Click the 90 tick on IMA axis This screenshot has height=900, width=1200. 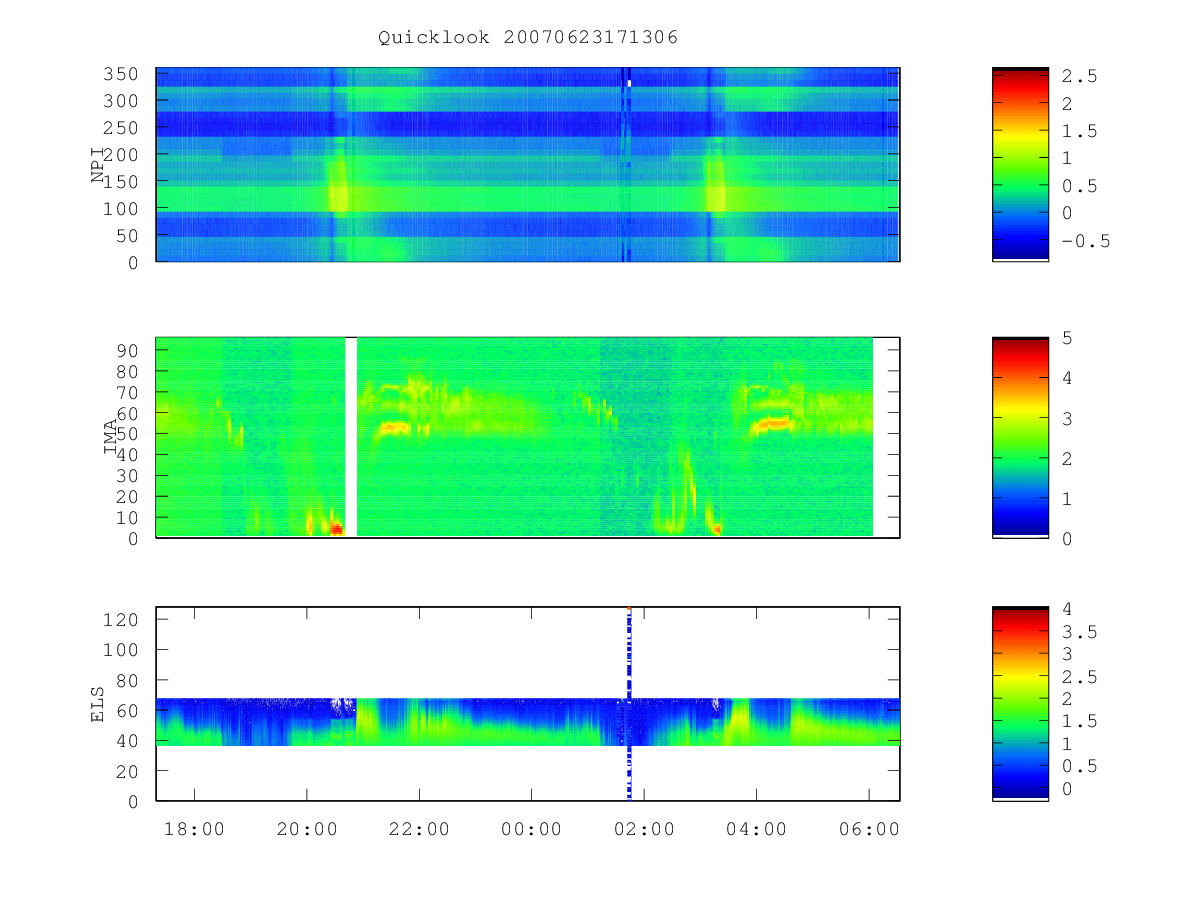coord(128,350)
